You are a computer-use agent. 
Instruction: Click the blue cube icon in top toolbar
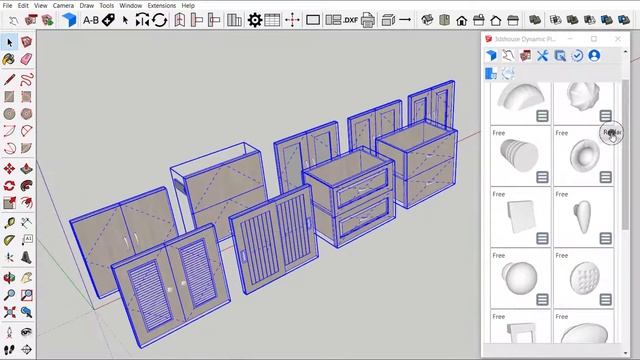coord(69,20)
